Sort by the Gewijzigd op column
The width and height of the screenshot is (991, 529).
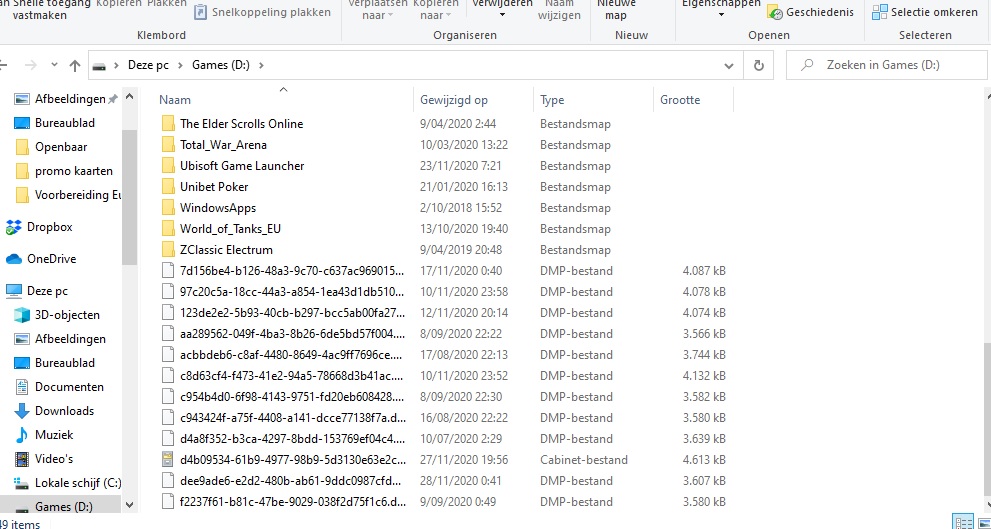pyautogui.click(x=473, y=100)
